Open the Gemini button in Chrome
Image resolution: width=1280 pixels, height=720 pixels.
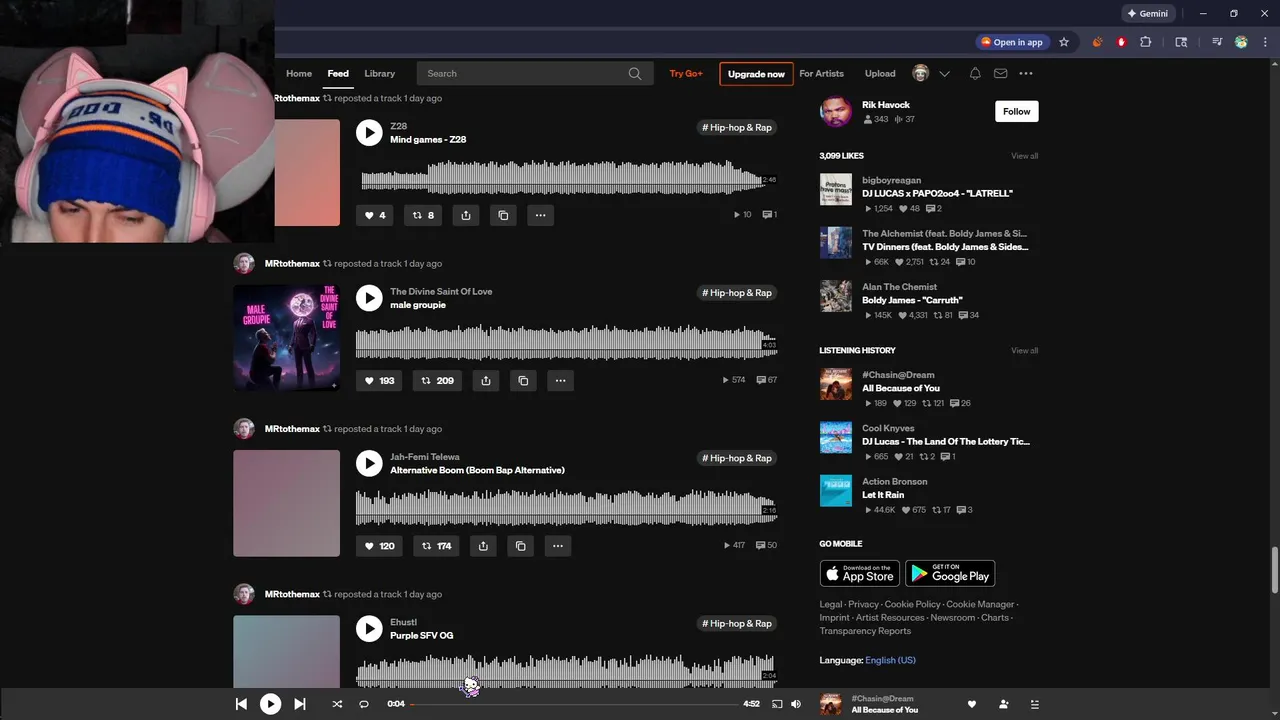click(x=1147, y=13)
